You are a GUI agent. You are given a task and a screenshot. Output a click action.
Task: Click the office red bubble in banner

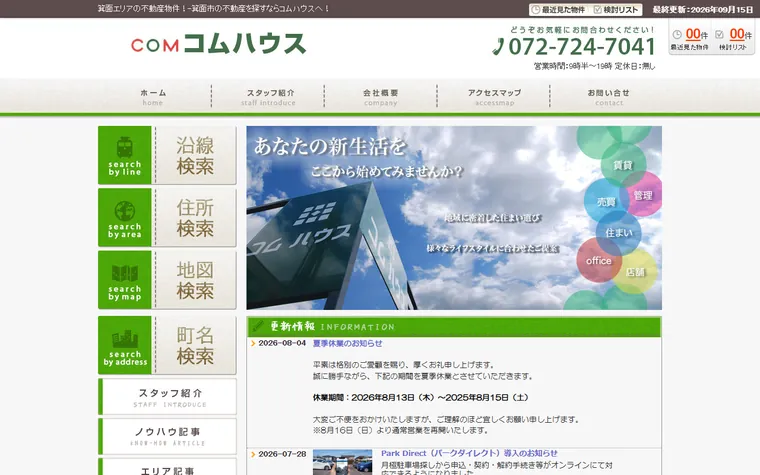tap(599, 261)
